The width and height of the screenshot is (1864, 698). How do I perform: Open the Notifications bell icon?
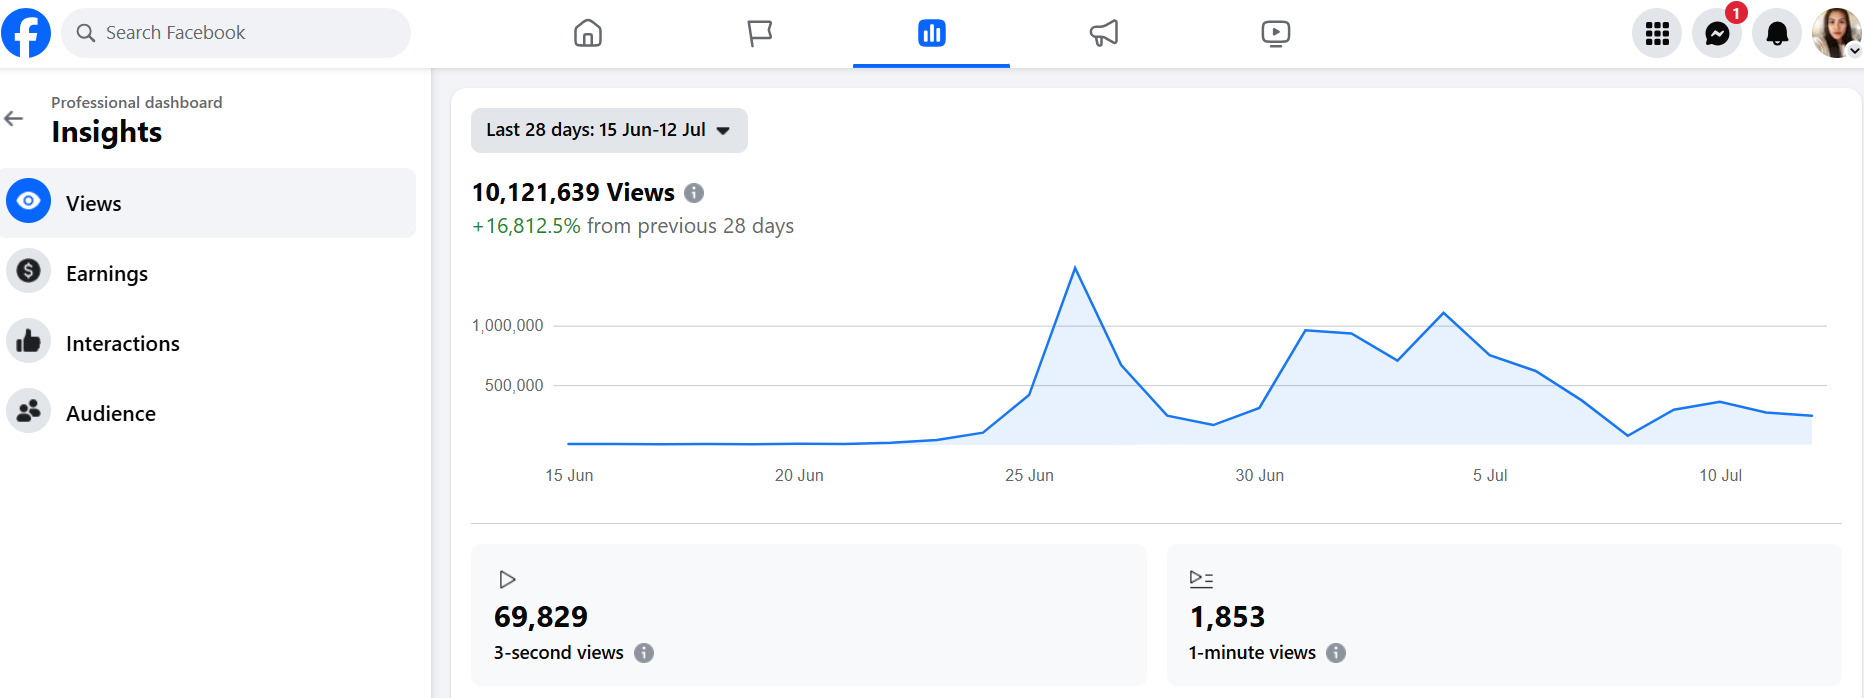tap(1777, 34)
